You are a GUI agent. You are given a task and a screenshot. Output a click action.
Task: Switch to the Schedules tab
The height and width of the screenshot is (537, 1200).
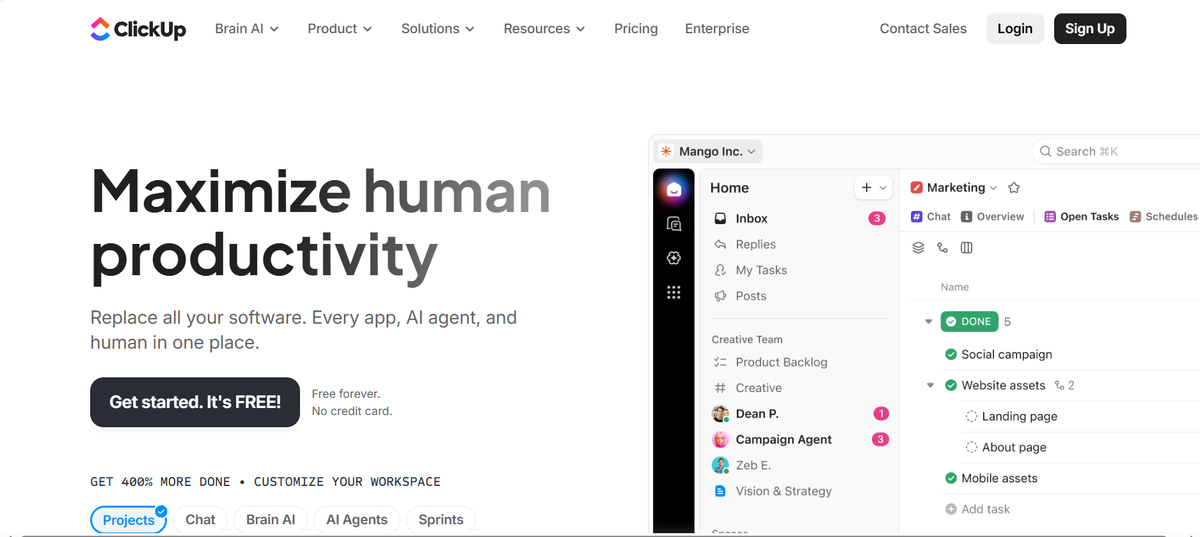click(1163, 216)
